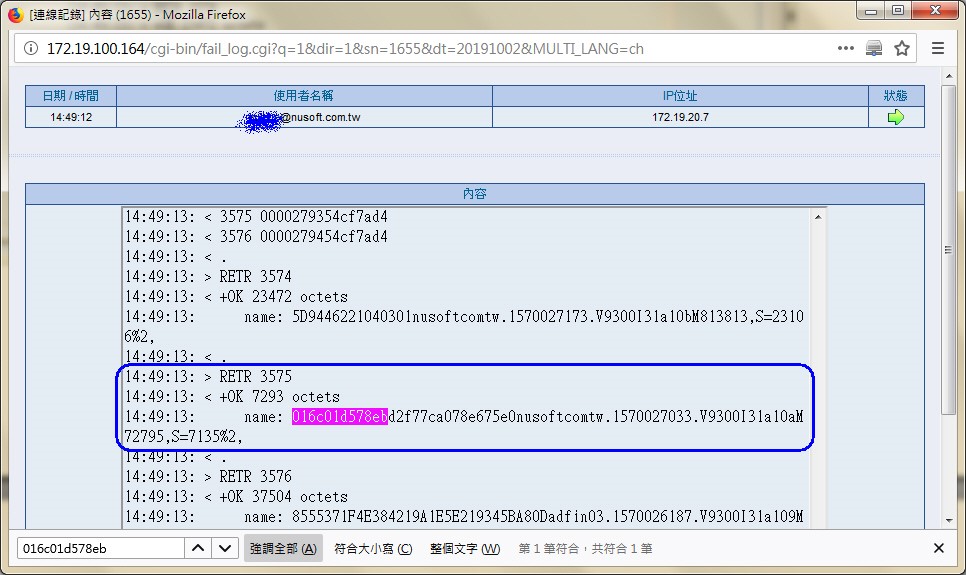This screenshot has height=575, width=966.
Task: Click the highlighted 016c01d578eb text
Action: coord(339,417)
